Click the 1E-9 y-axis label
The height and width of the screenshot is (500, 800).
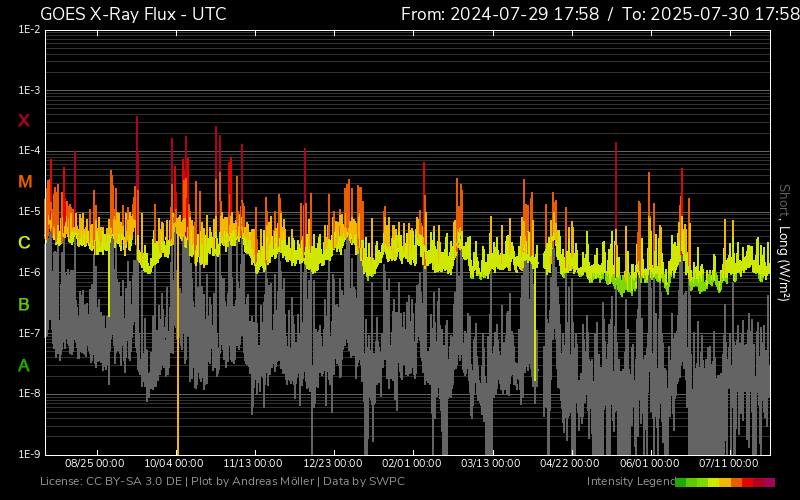[x=29, y=454]
